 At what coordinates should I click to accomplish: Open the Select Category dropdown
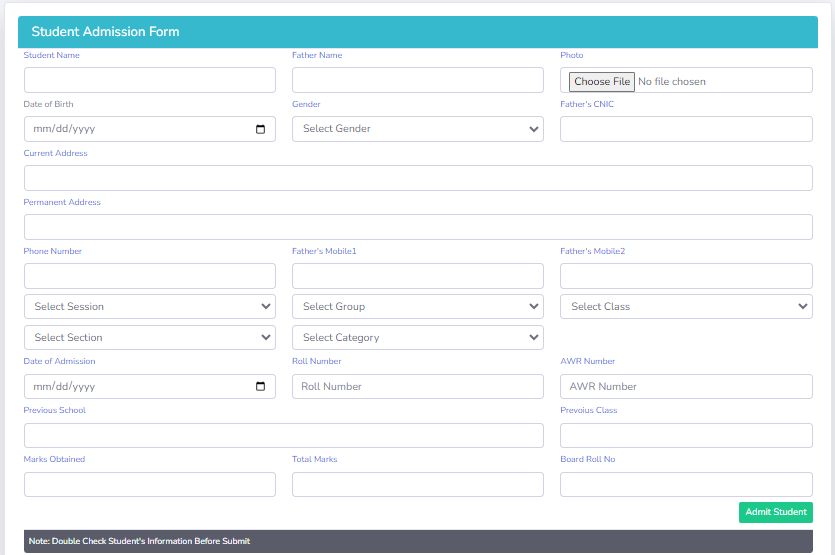pos(417,338)
